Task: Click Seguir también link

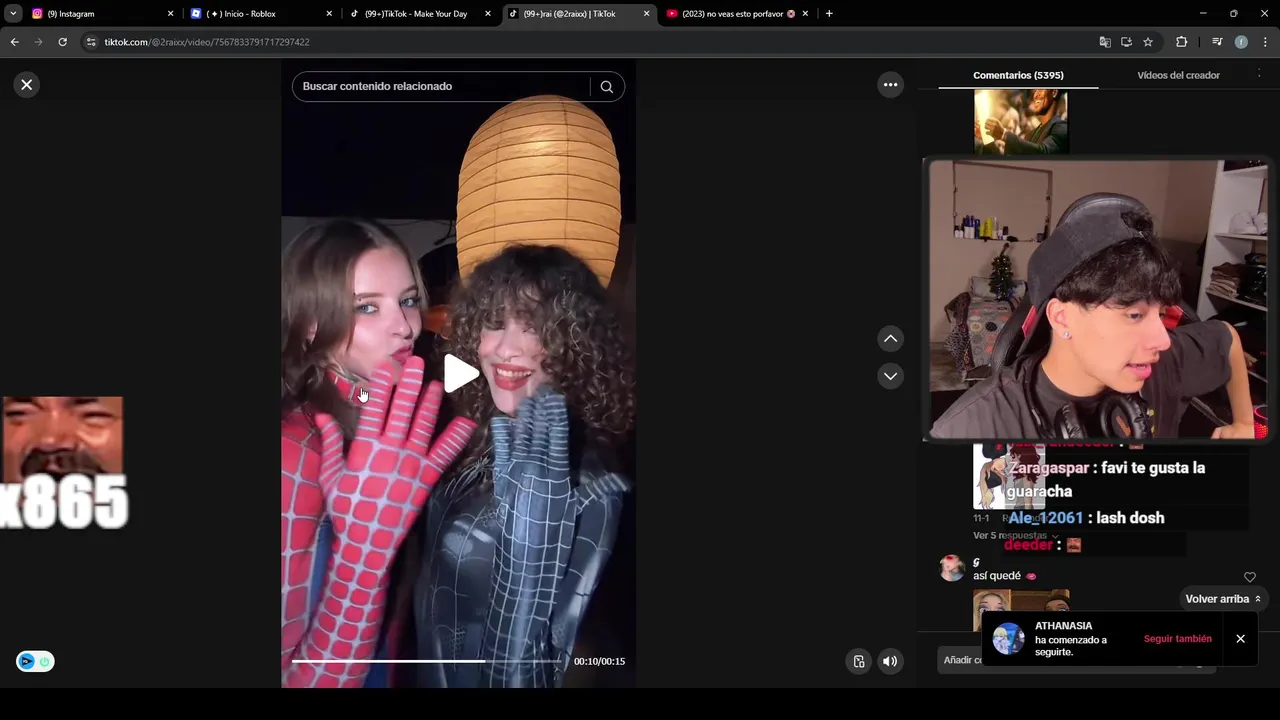Action: pos(1177,639)
